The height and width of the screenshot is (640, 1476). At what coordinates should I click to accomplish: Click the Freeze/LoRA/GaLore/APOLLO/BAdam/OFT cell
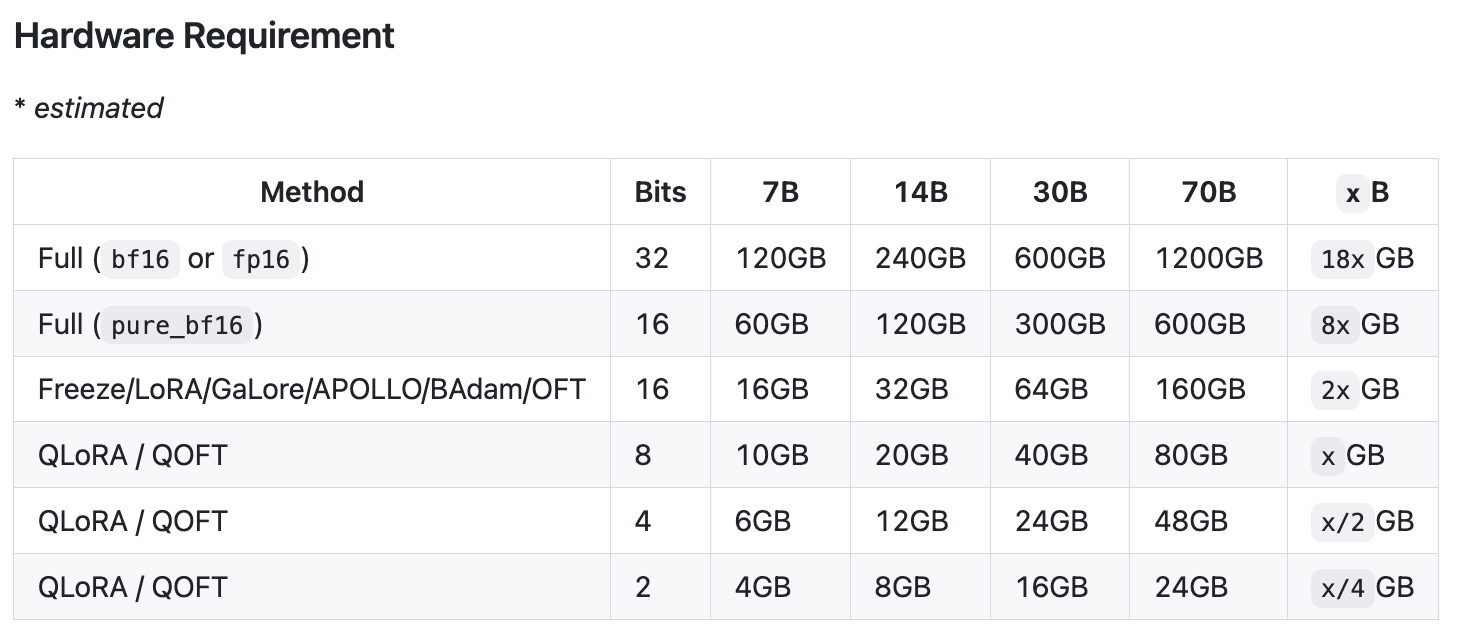coord(311,389)
